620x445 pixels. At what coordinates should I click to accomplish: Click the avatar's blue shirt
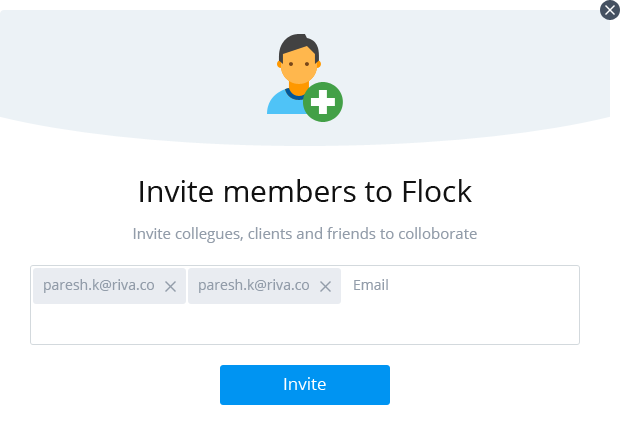280,103
